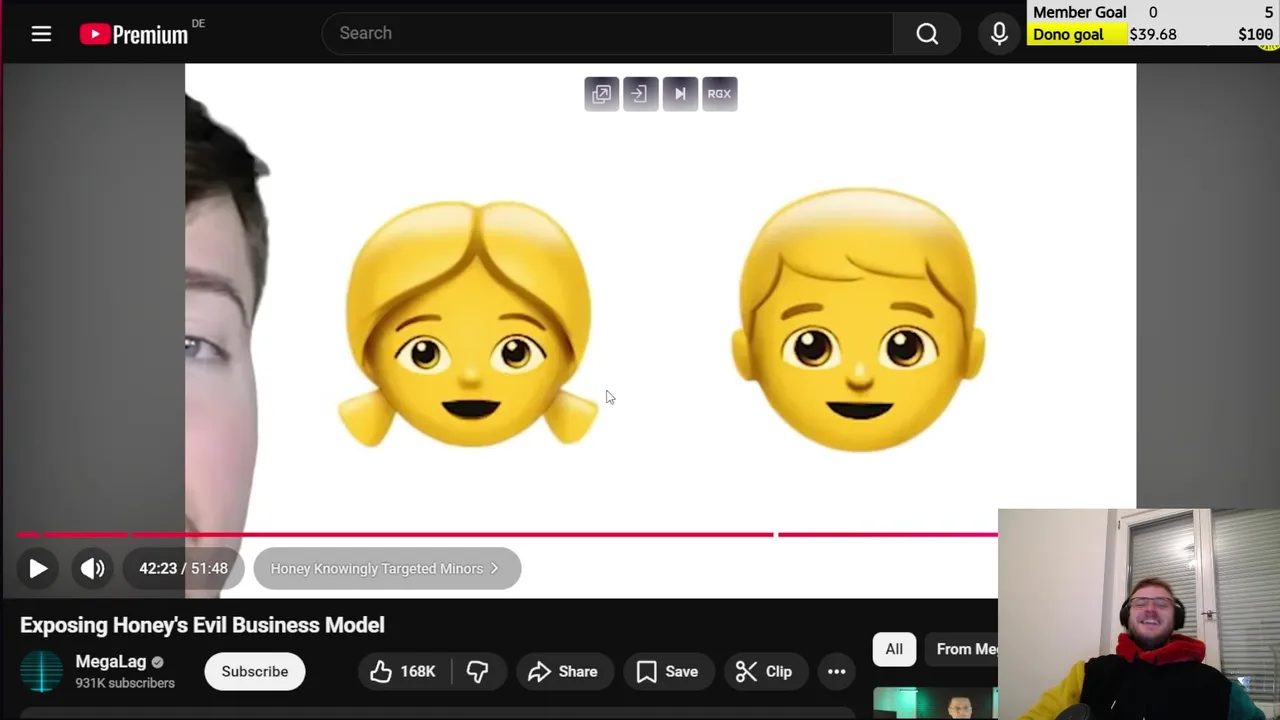Viewport: 1280px width, 720px height.
Task: Go to YouTube Premium home logo
Action: [134, 34]
